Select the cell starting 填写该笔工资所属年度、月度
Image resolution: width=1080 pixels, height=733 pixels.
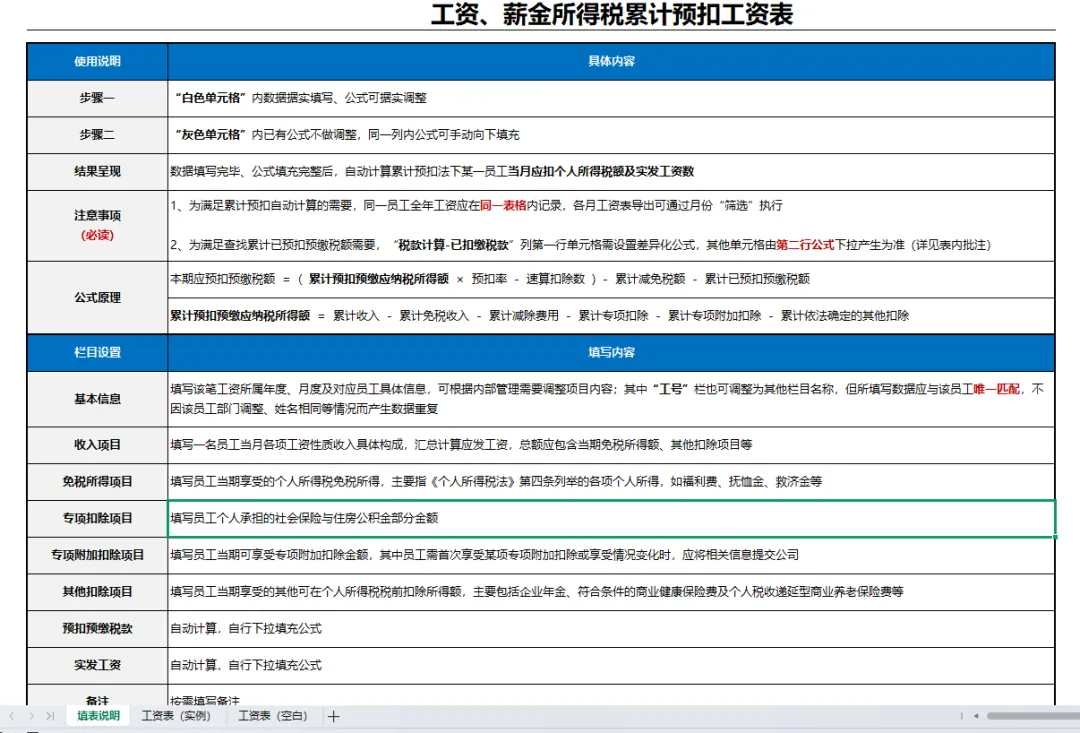pyautogui.click(x=611, y=399)
